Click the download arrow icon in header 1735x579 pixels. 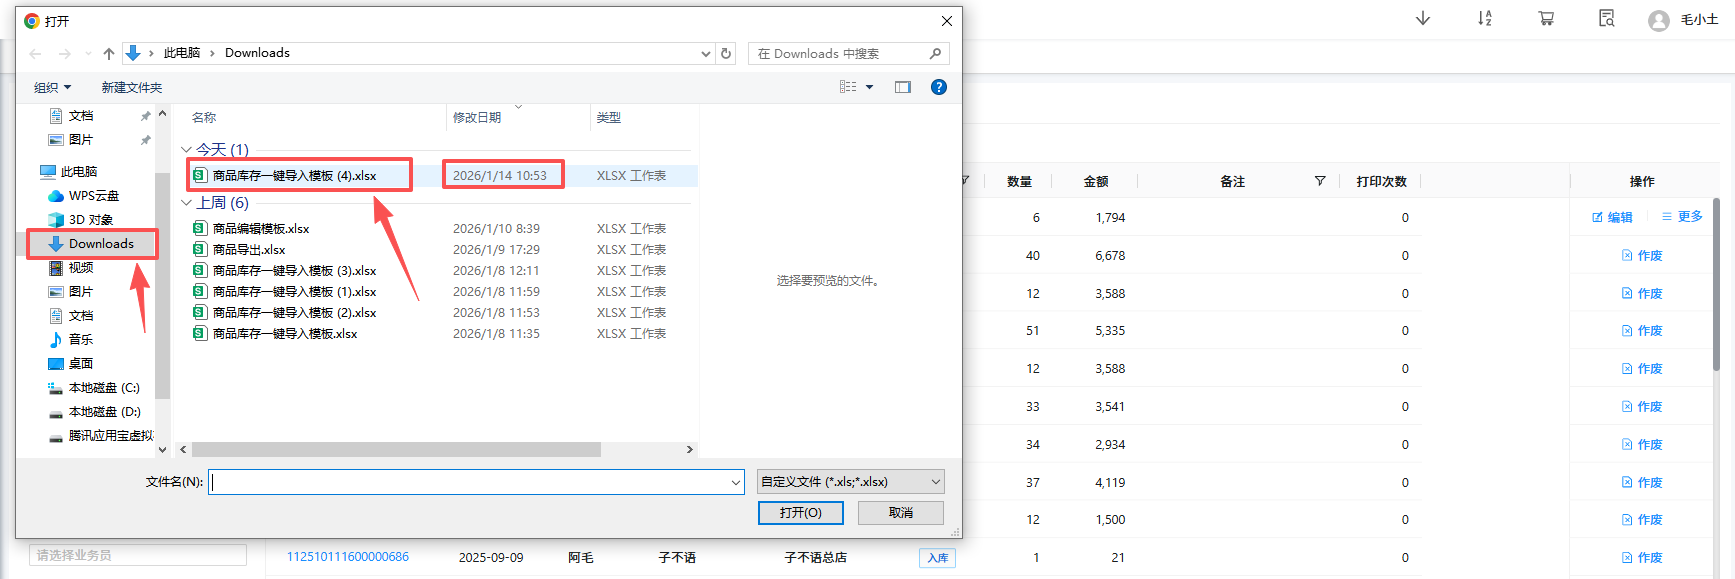1422,19
